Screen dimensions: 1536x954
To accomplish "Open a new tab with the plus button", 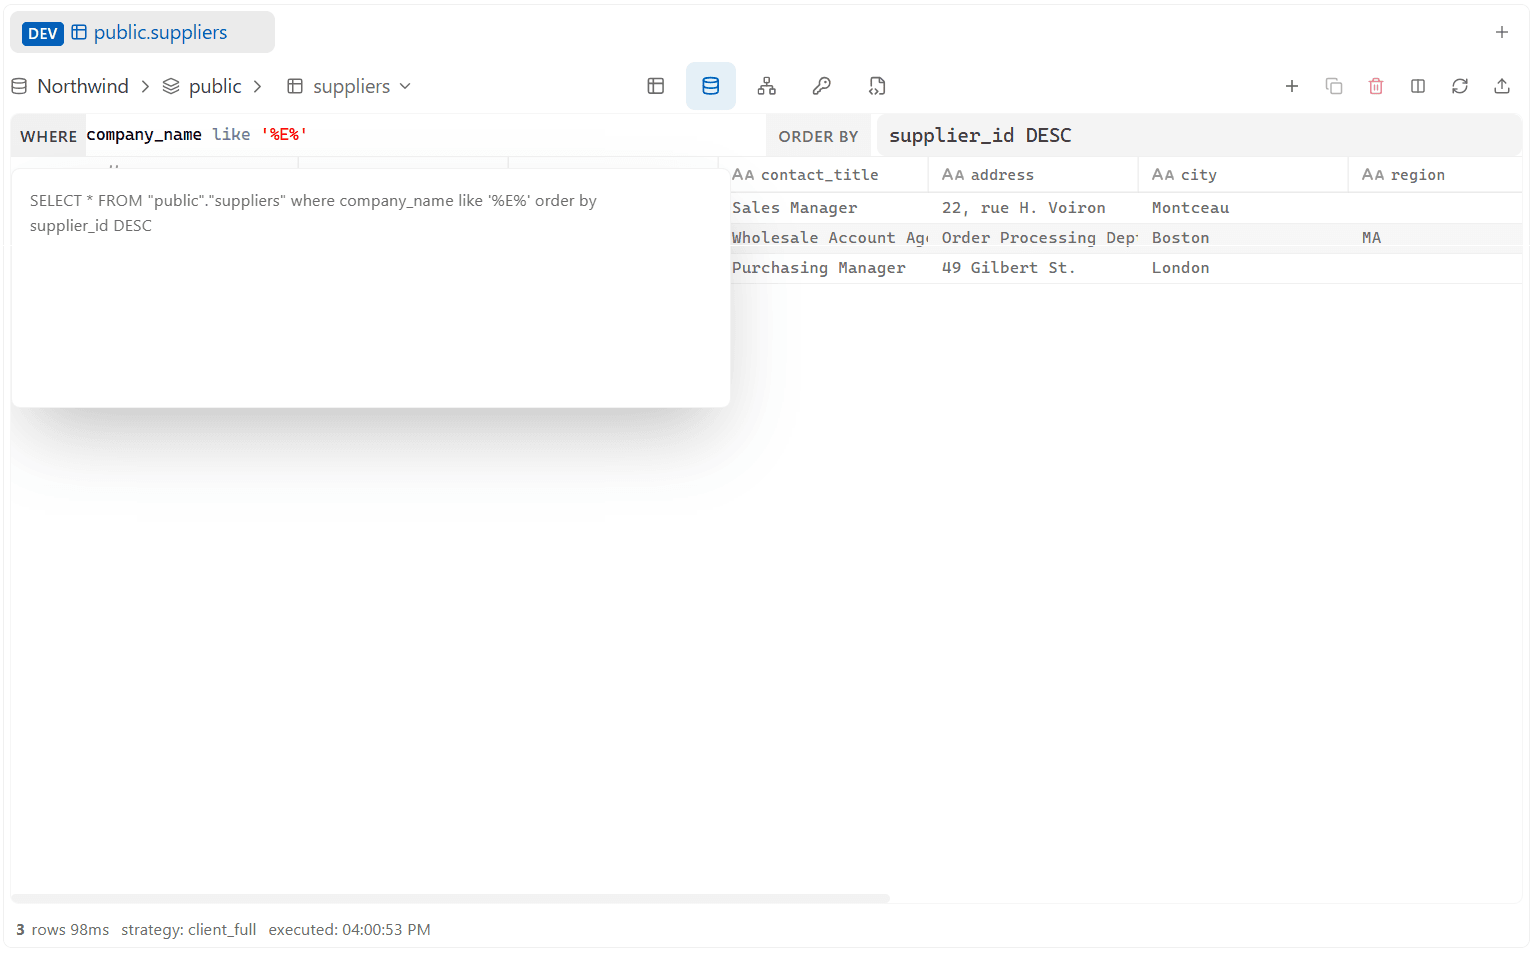I will click(1502, 32).
